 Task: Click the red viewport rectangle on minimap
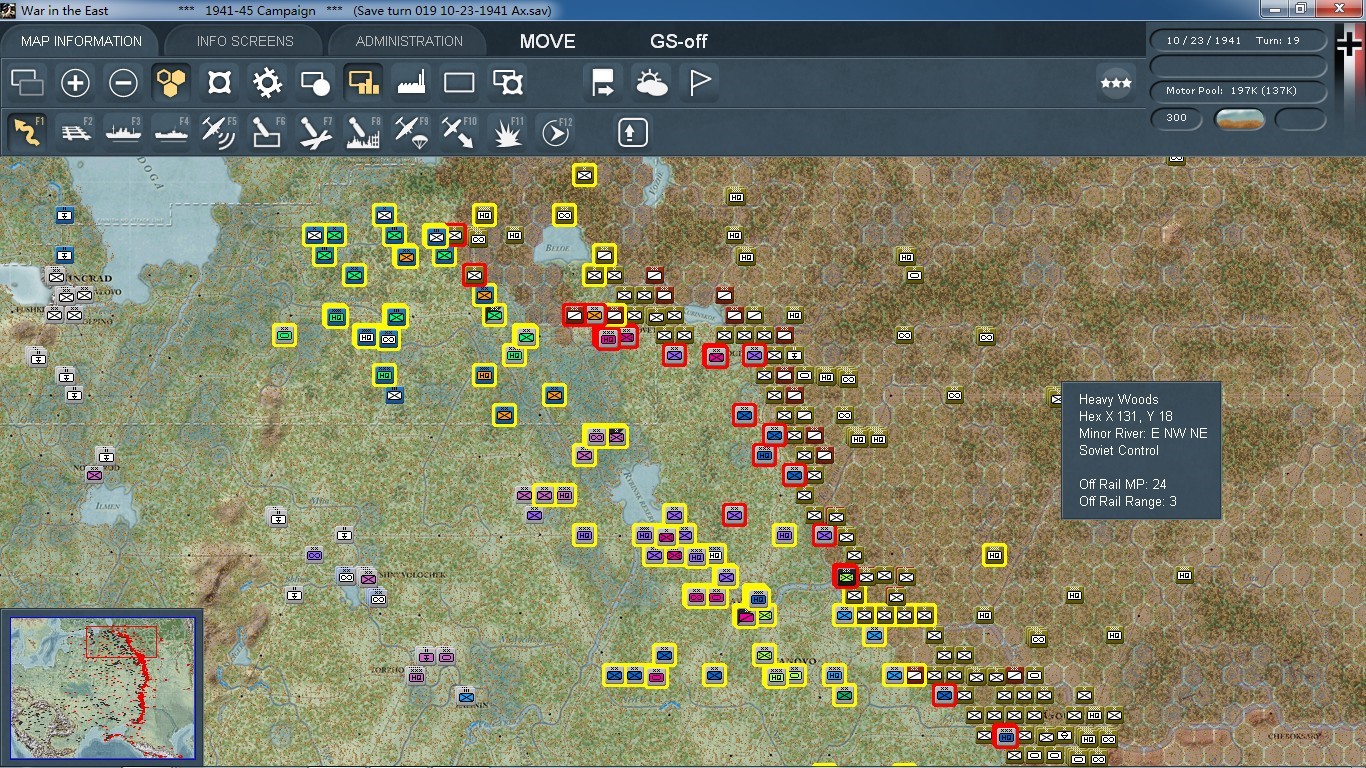[x=121, y=642]
